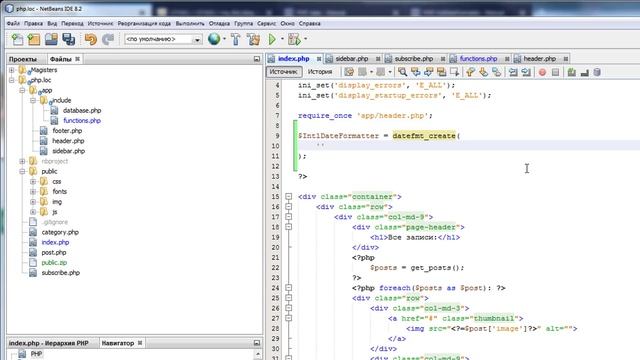Switch to the functions.php editor tab

coord(478,59)
